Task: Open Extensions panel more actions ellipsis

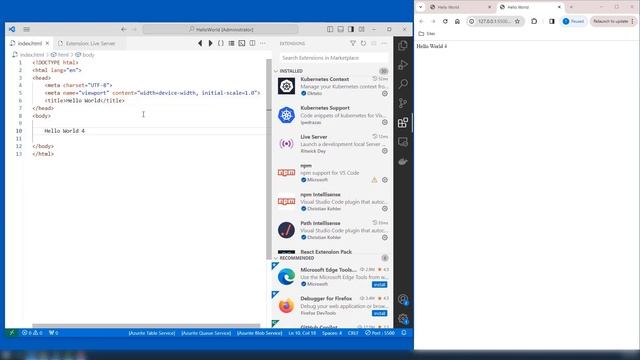Action: (384, 43)
